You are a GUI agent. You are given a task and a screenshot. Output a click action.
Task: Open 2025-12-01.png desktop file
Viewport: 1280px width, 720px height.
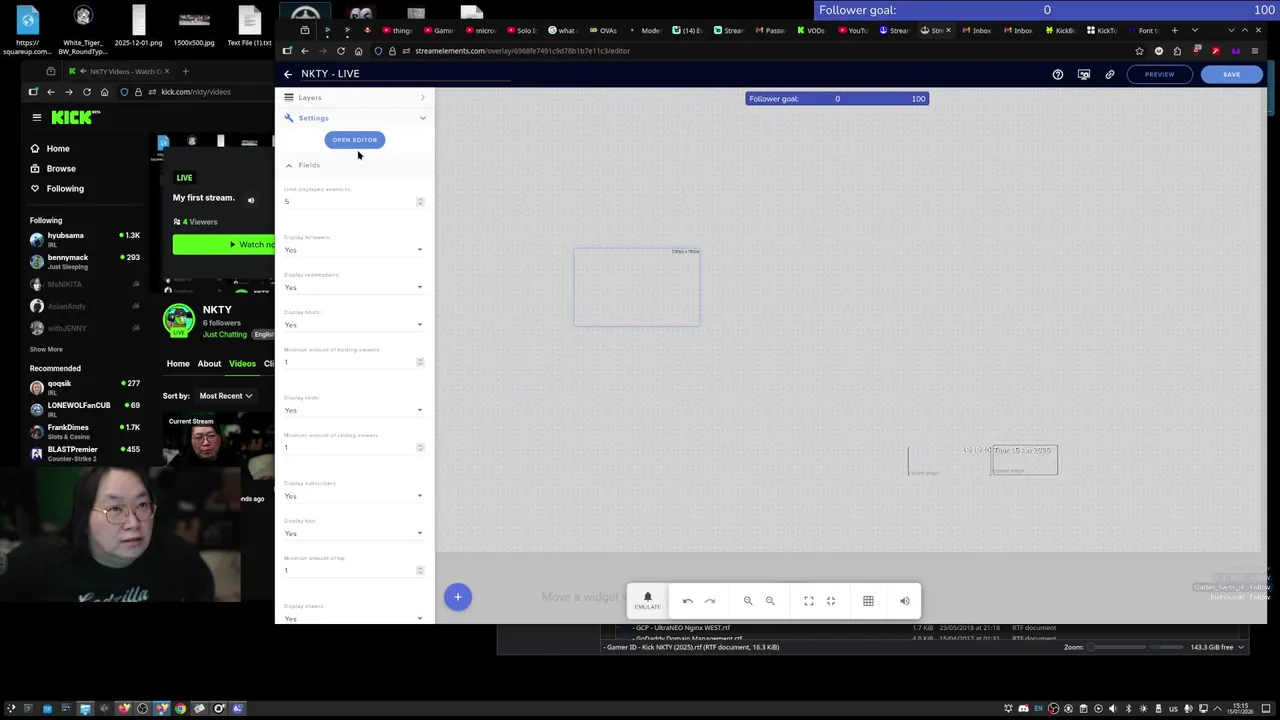(x=138, y=28)
